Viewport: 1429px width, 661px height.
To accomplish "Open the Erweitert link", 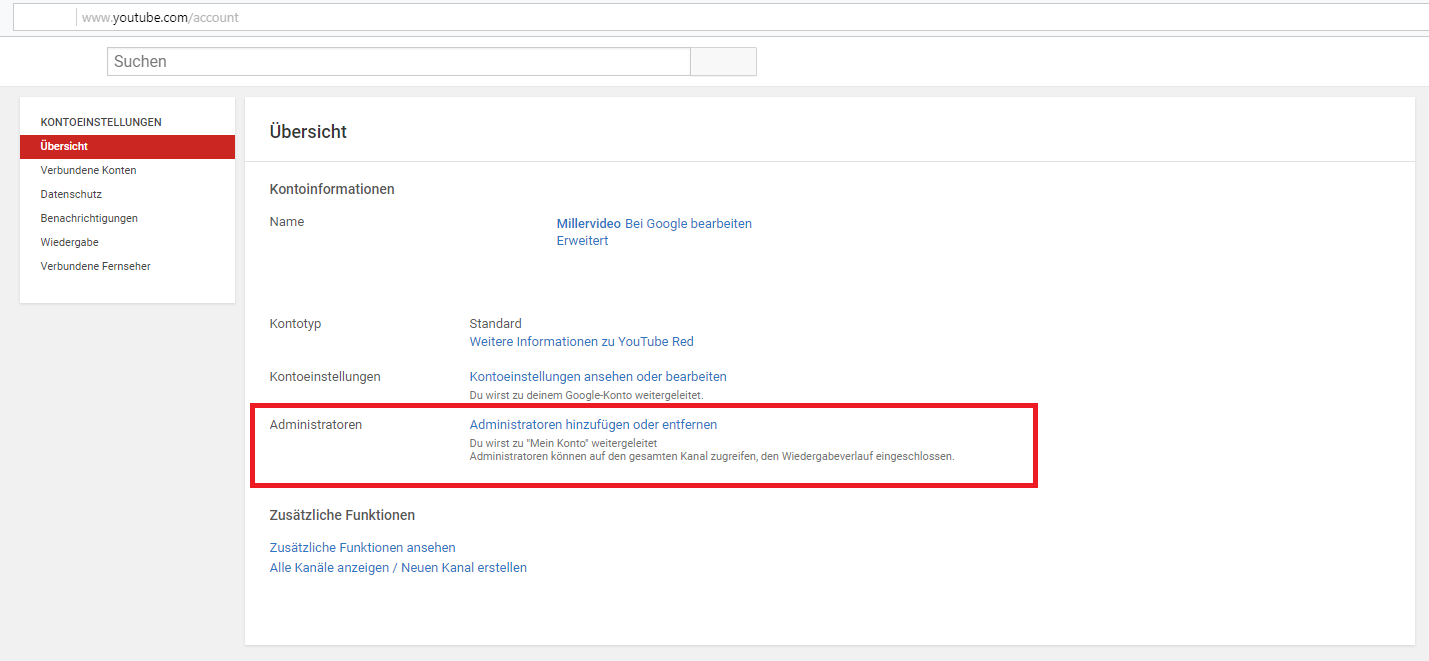I will point(582,241).
